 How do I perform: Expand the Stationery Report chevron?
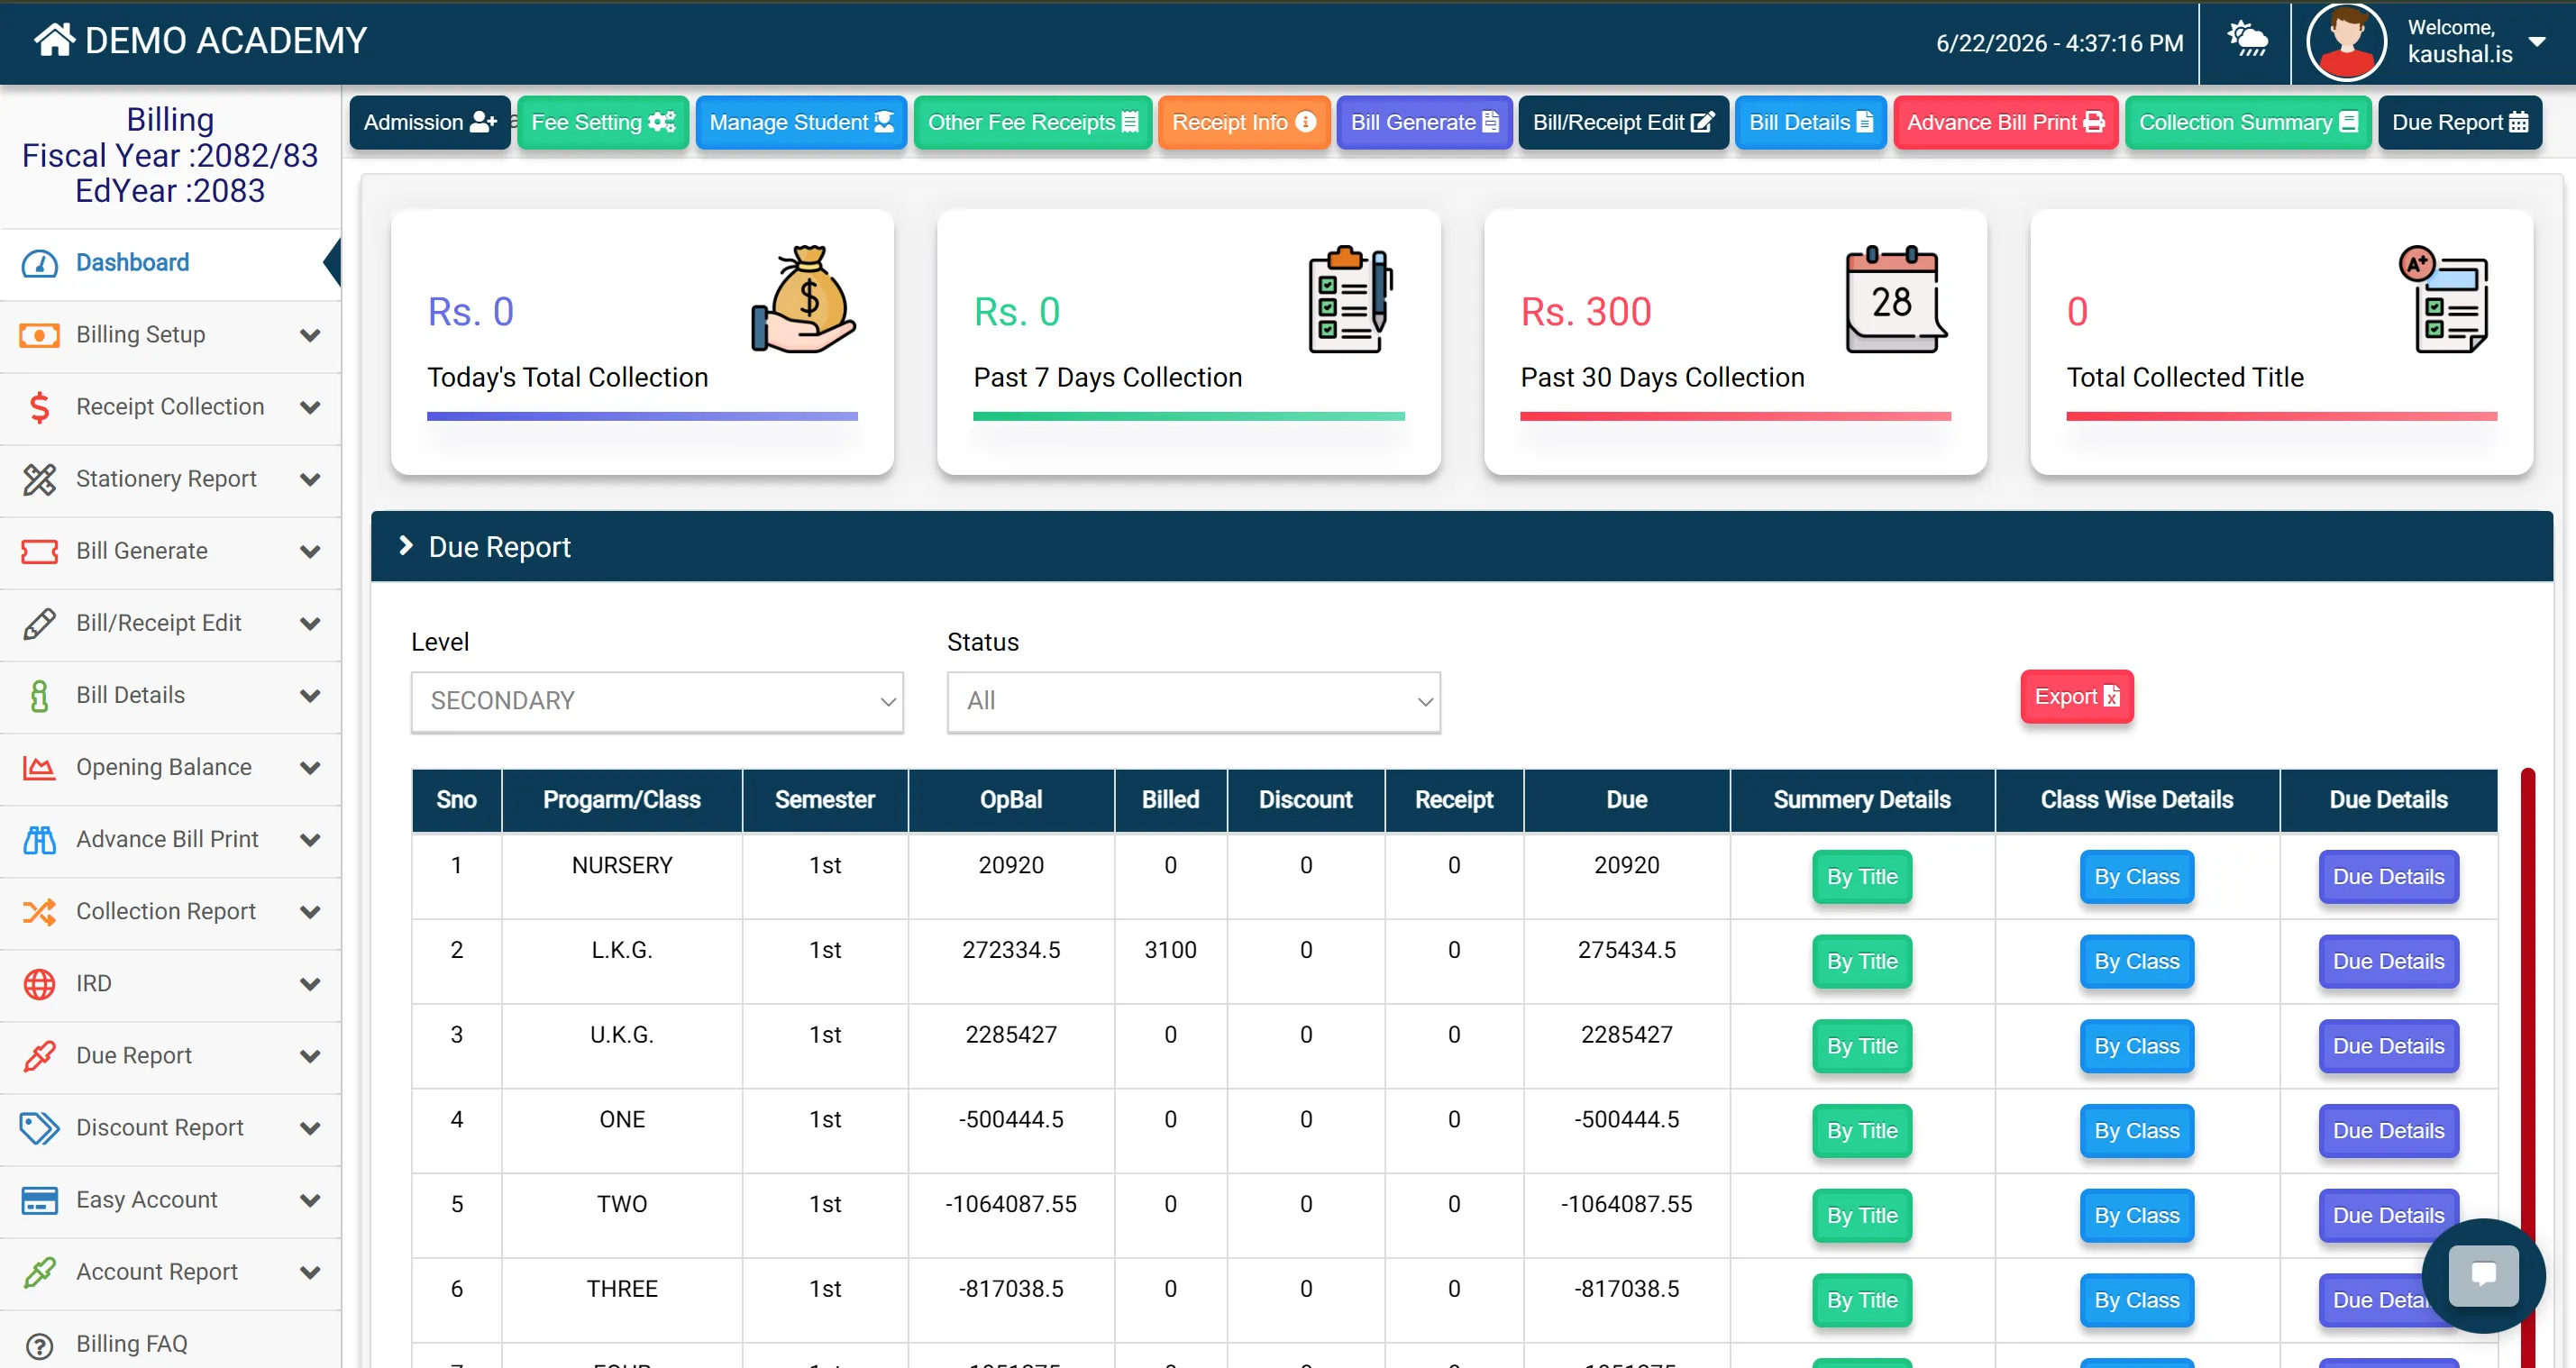click(310, 479)
